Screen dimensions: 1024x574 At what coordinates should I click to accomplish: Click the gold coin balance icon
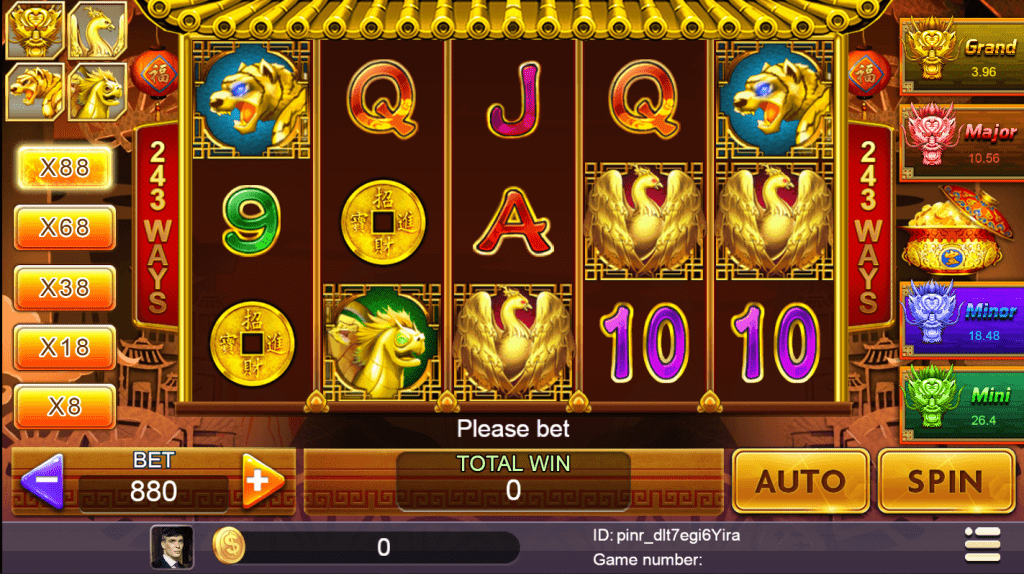coord(229,546)
